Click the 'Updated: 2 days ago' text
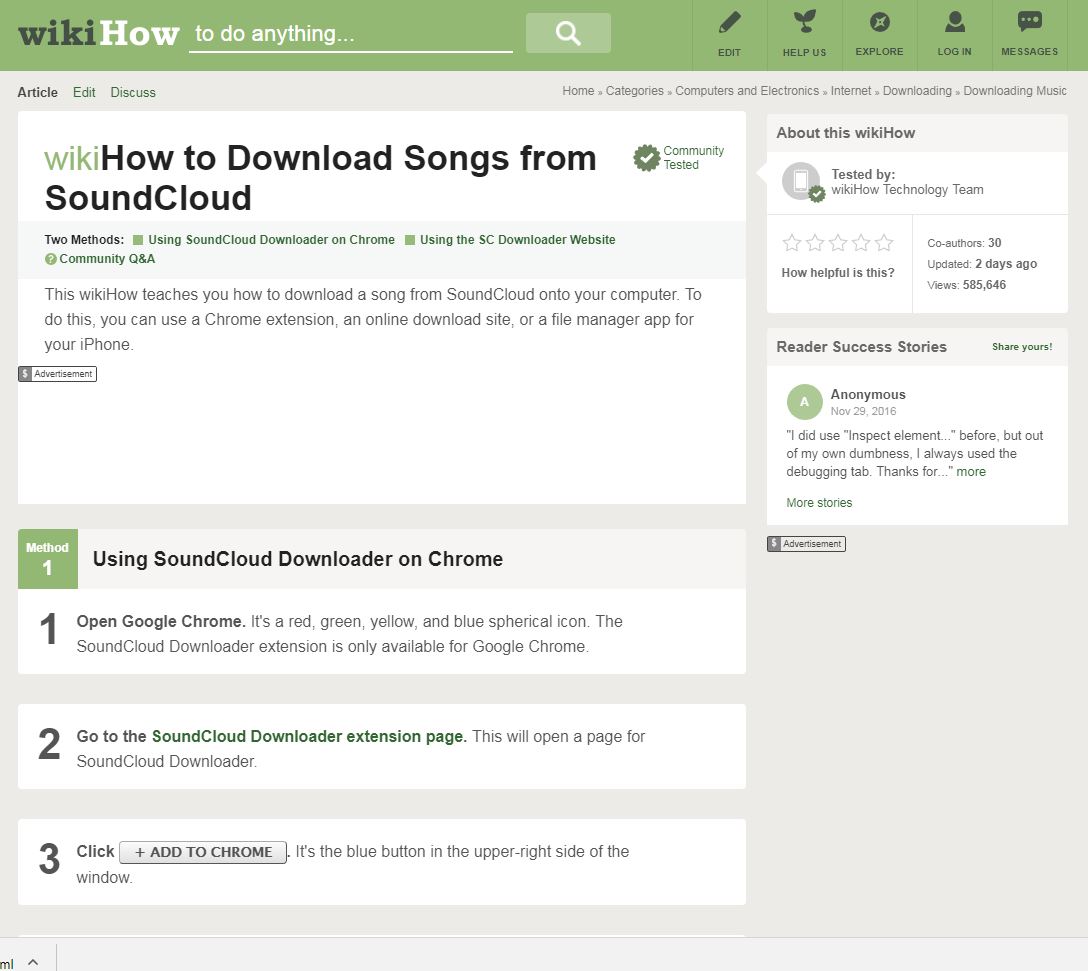Viewport: 1088px width, 971px height. click(982, 264)
